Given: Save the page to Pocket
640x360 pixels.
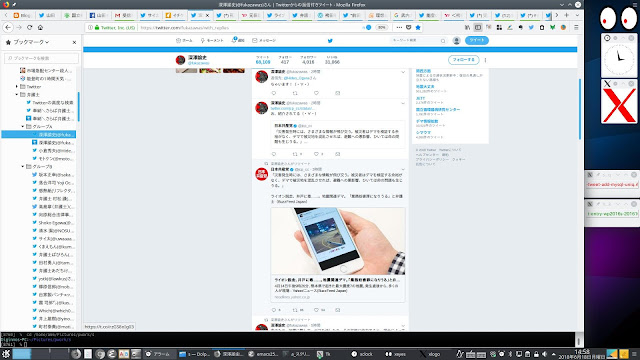Looking at the screenshot, I should [x=409, y=27].
